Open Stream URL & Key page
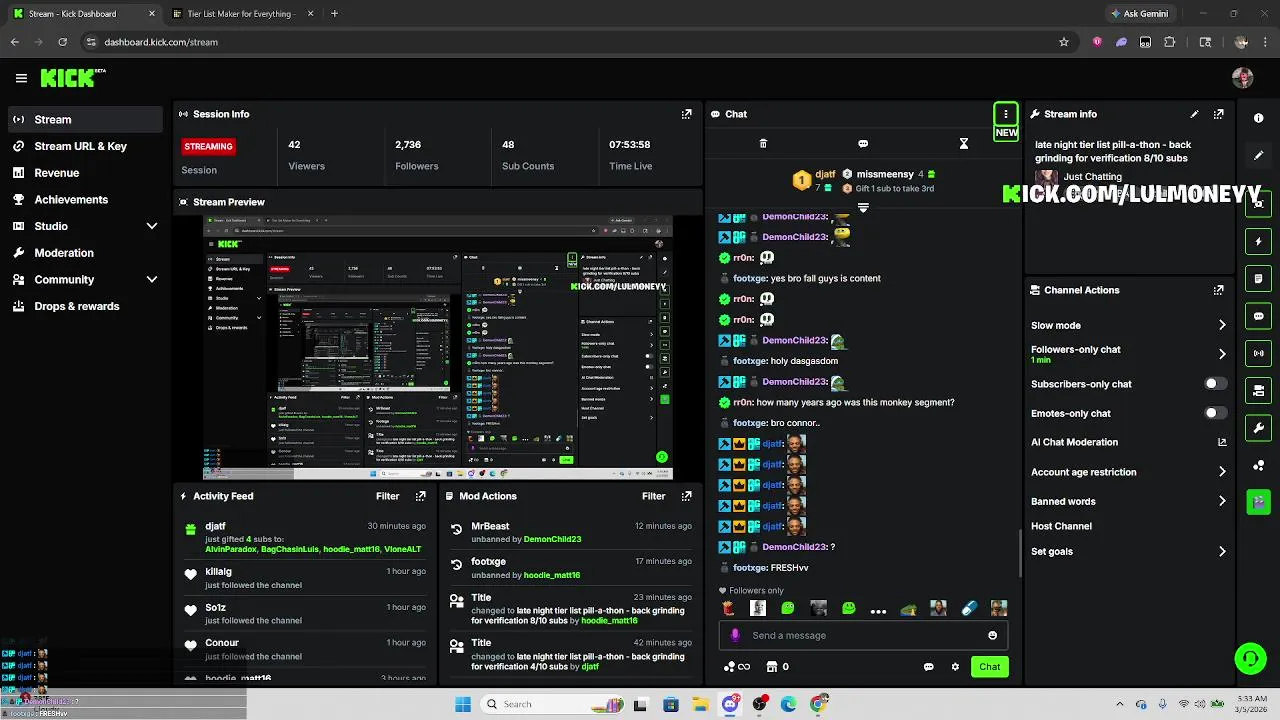This screenshot has height=720, width=1280. pyautogui.click(x=85, y=146)
